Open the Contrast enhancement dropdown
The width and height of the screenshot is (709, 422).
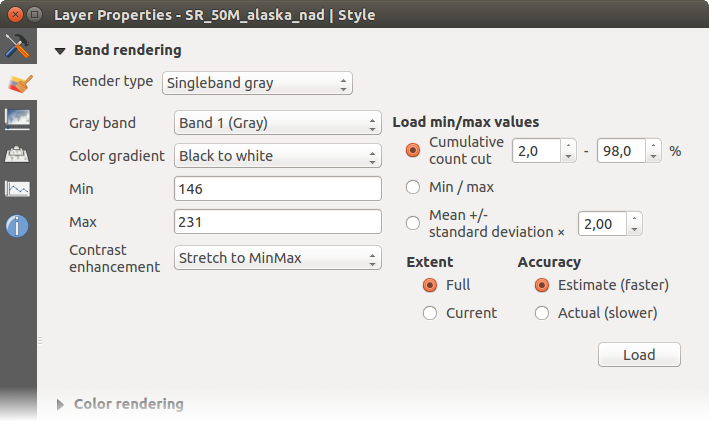pos(277,258)
